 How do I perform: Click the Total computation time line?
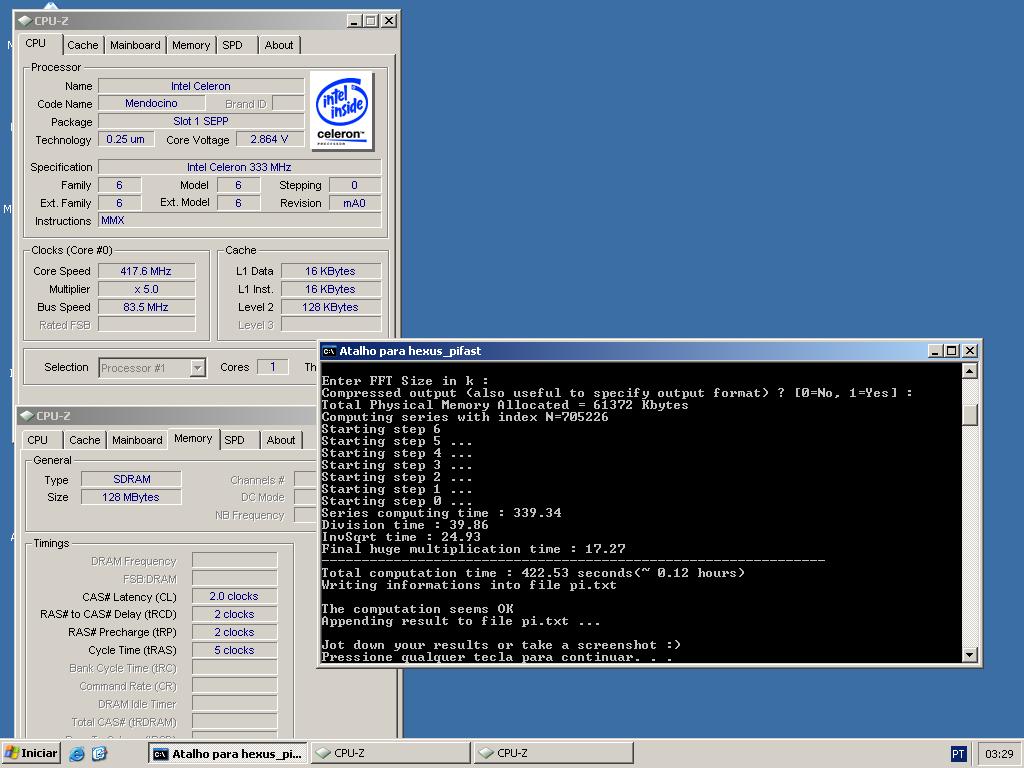(x=533, y=573)
